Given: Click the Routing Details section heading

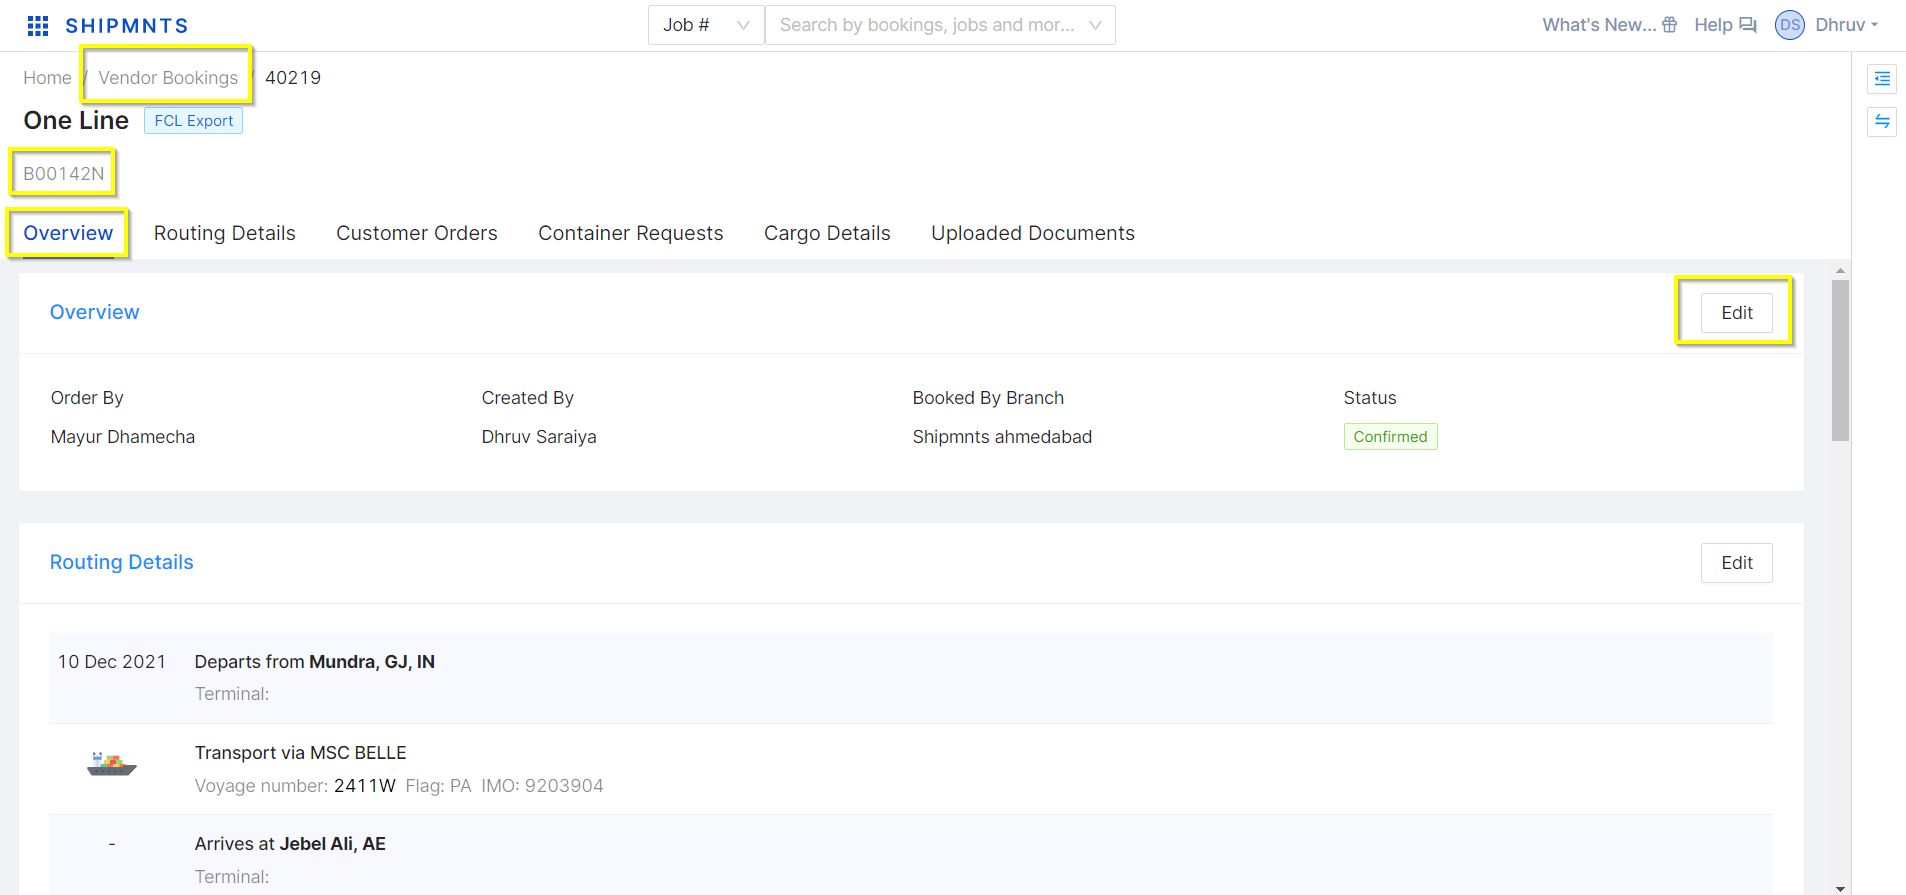Looking at the screenshot, I should 122,562.
